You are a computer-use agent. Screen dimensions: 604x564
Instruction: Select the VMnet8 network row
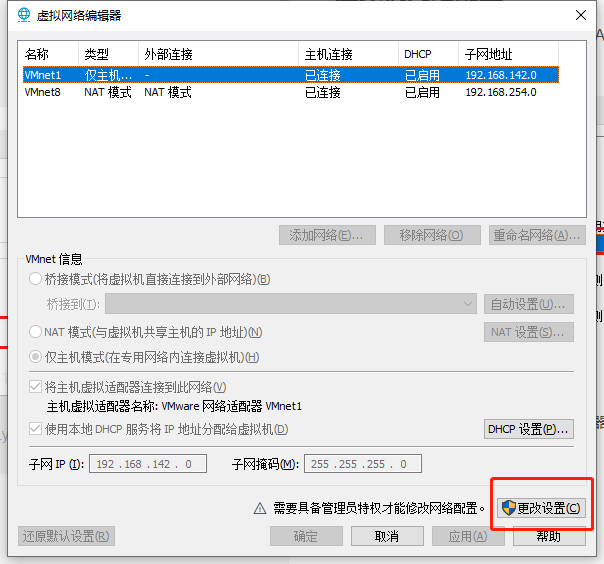click(x=291, y=92)
